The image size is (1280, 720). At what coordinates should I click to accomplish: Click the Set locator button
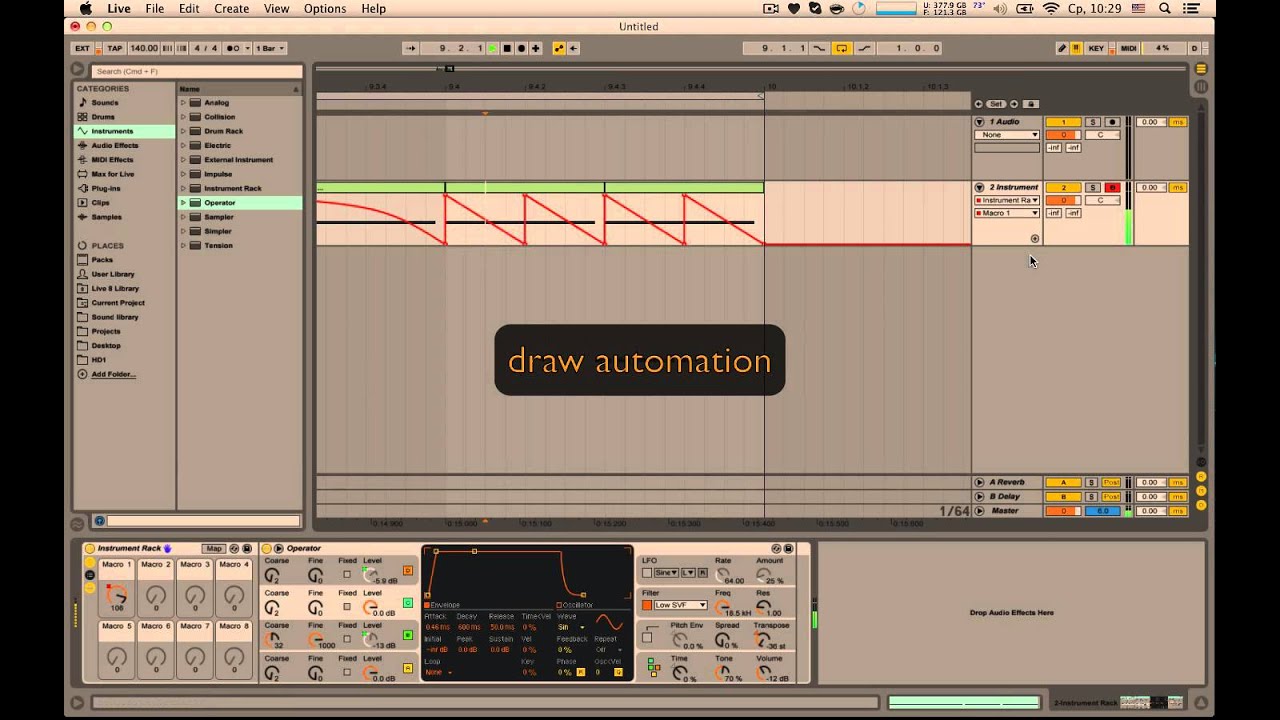pyautogui.click(x=996, y=104)
